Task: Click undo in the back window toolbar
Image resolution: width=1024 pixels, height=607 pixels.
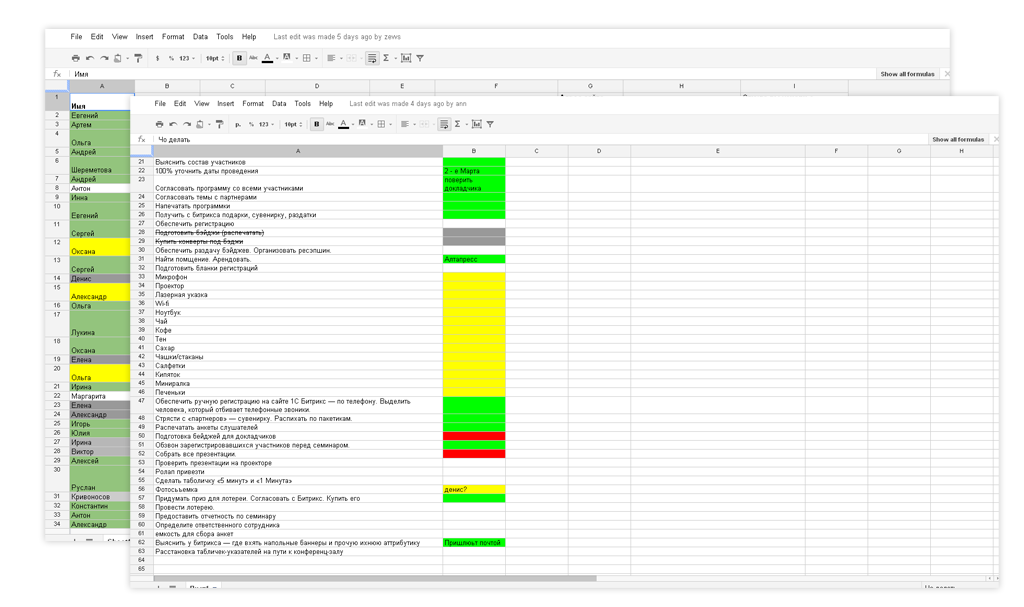Action: point(90,58)
